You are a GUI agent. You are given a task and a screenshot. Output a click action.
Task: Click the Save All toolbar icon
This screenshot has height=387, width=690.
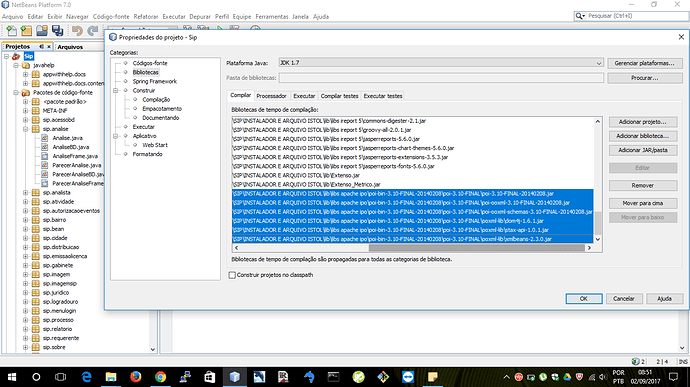57,30
